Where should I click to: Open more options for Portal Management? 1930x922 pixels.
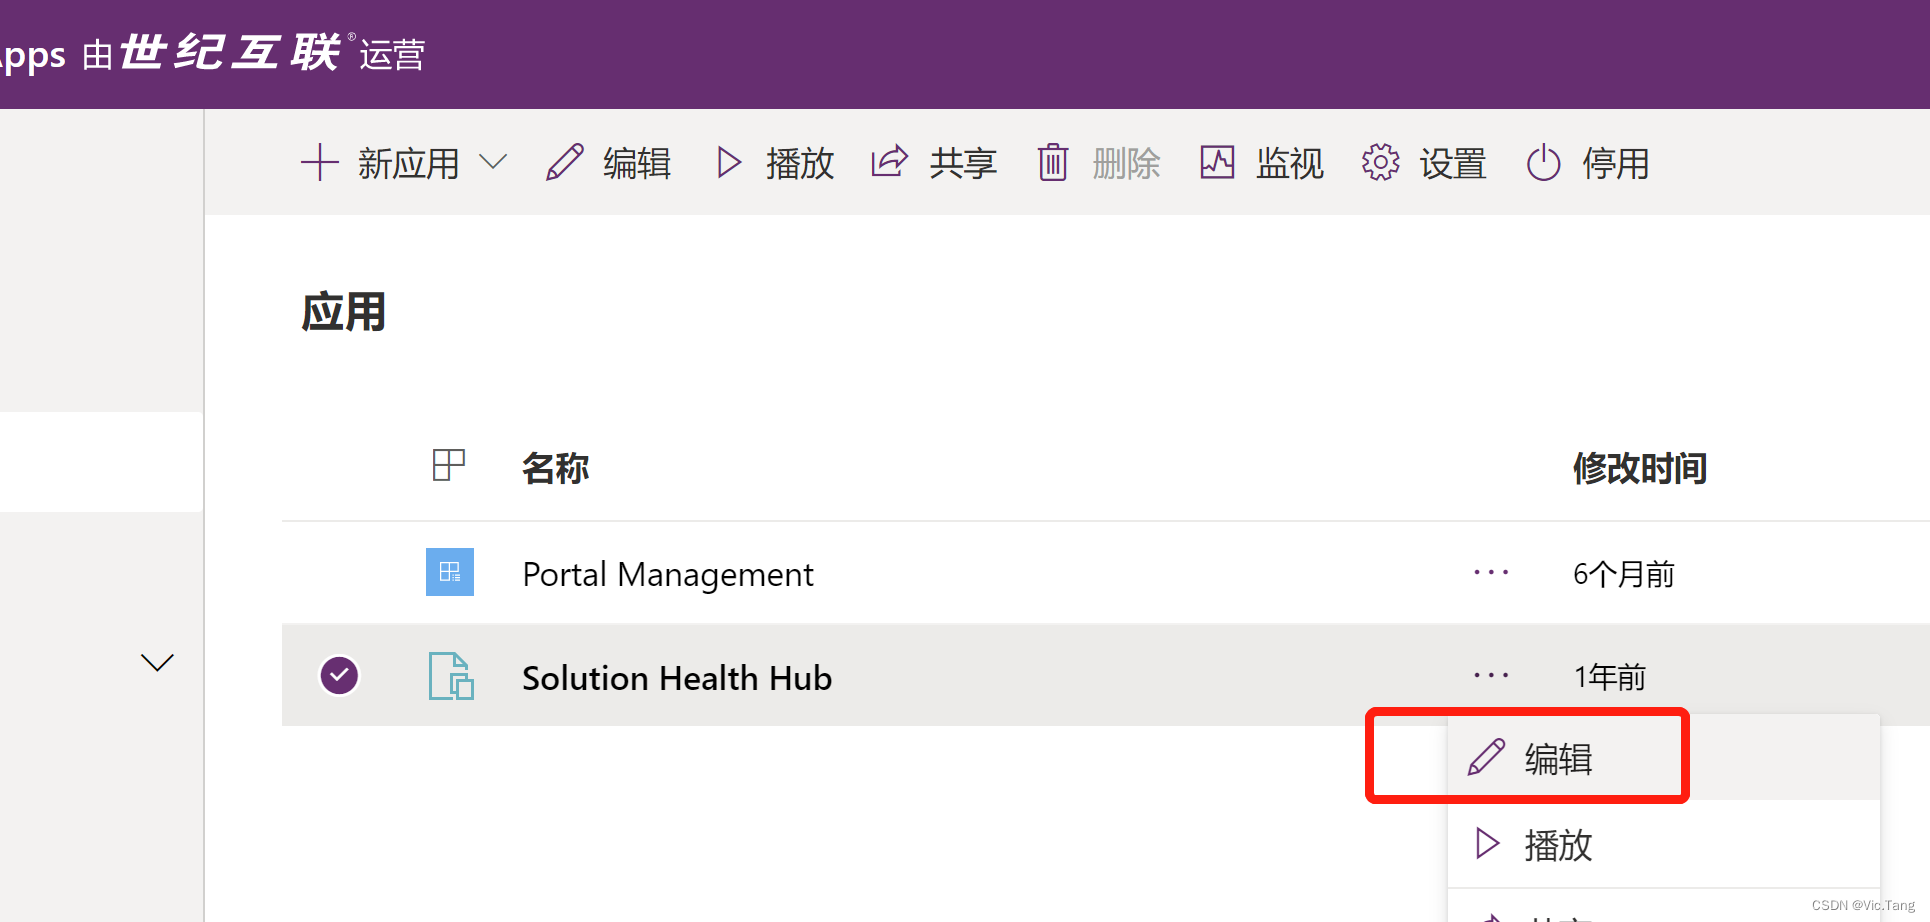(x=1491, y=573)
